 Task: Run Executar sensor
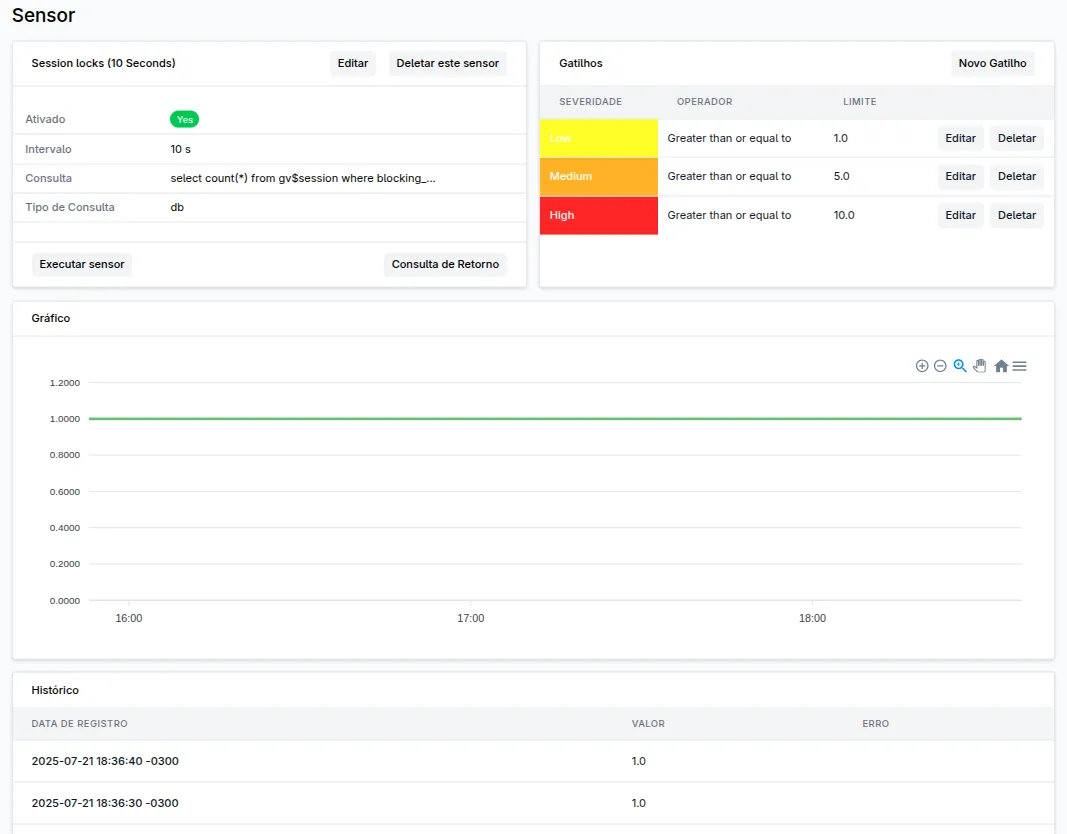(x=81, y=264)
